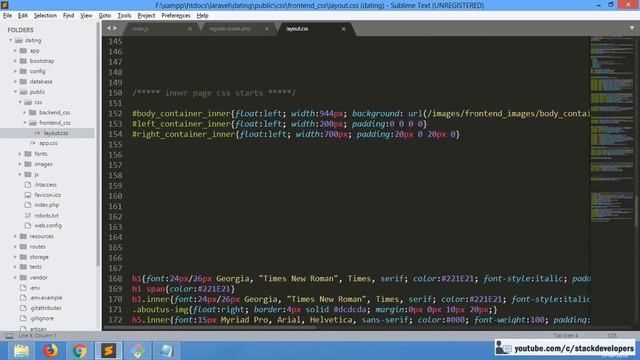Expand the fonts folder
This screenshot has width=640, height=360.
[x=20, y=153]
